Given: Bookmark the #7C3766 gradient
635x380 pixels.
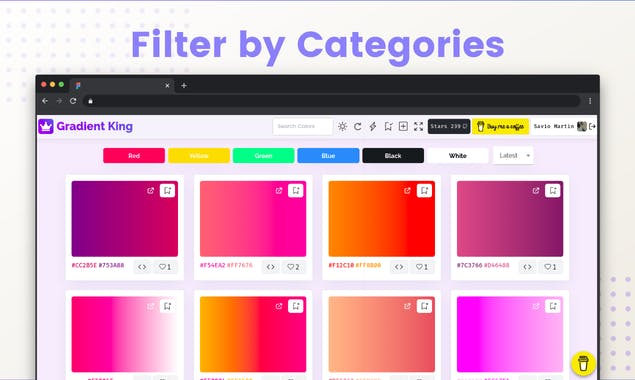Looking at the screenshot, I should point(553,190).
